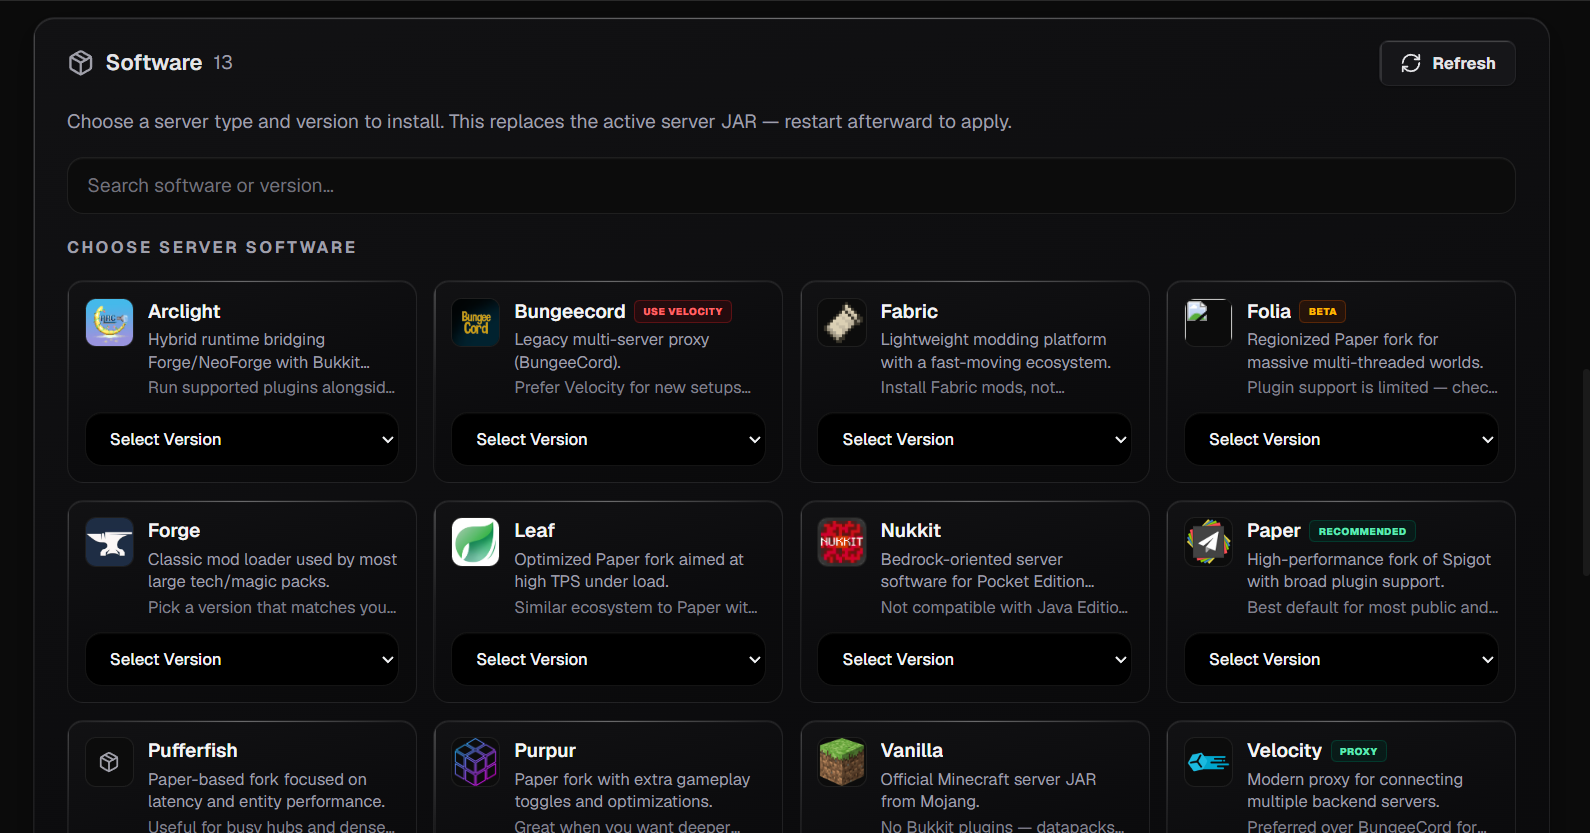Click the Pufferfish card title
The height and width of the screenshot is (833, 1590).
click(x=193, y=751)
